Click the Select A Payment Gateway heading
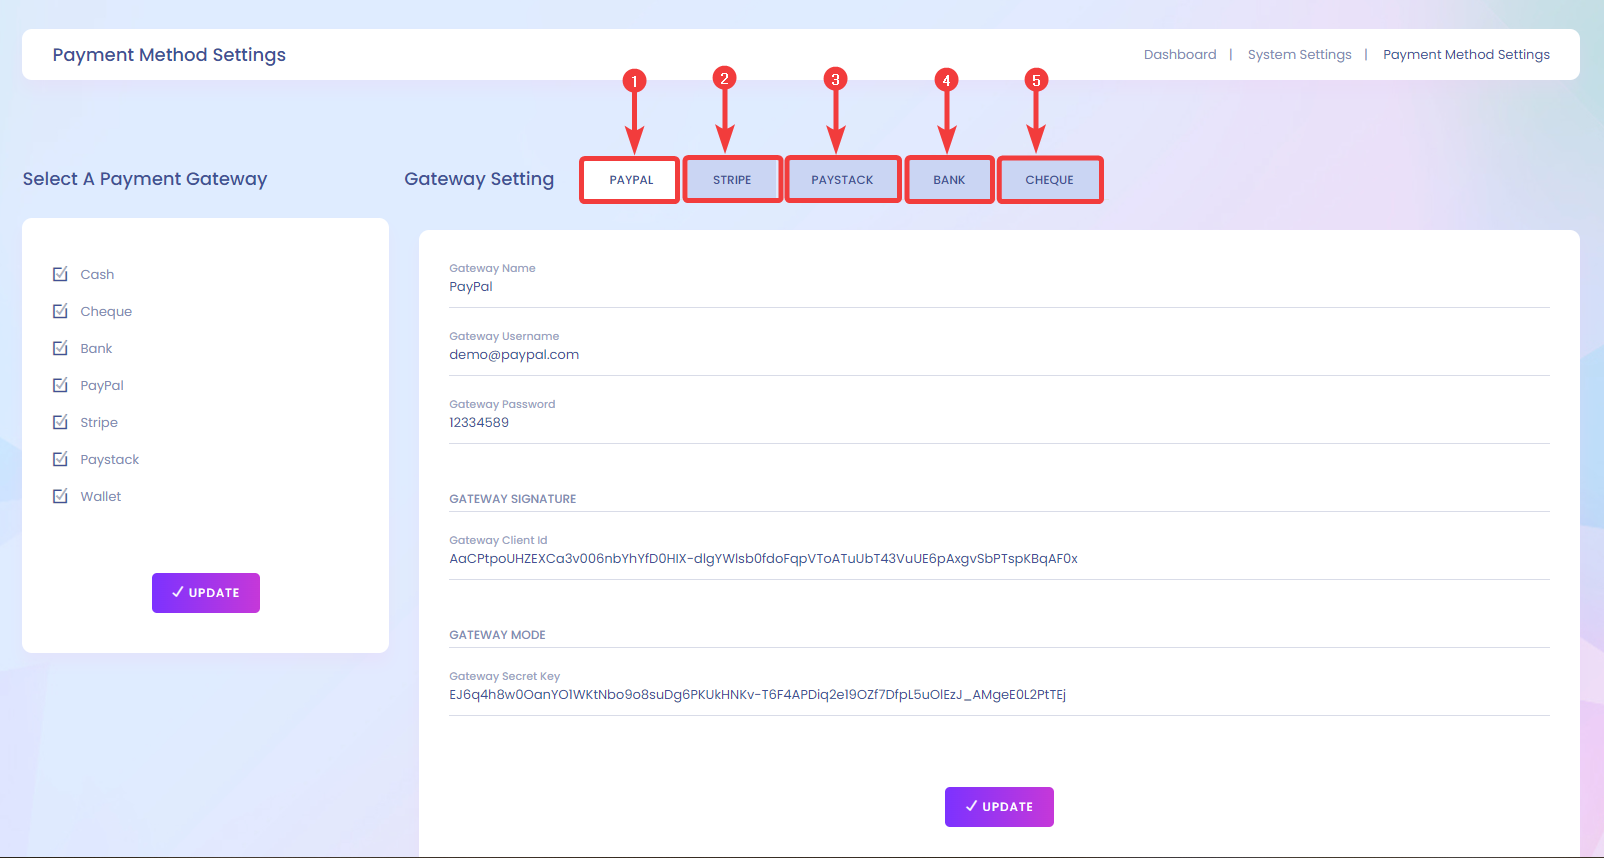The image size is (1604, 858). [145, 179]
